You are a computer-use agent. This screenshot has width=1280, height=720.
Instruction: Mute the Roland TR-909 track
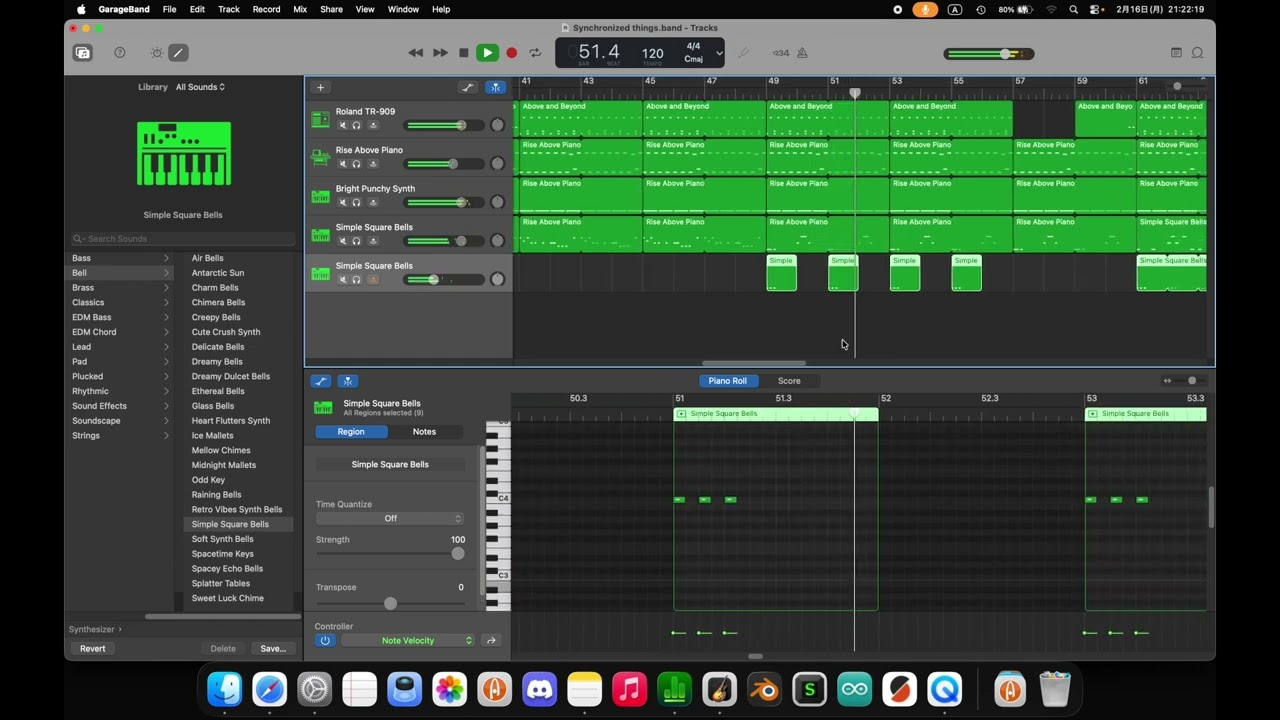tap(342, 125)
